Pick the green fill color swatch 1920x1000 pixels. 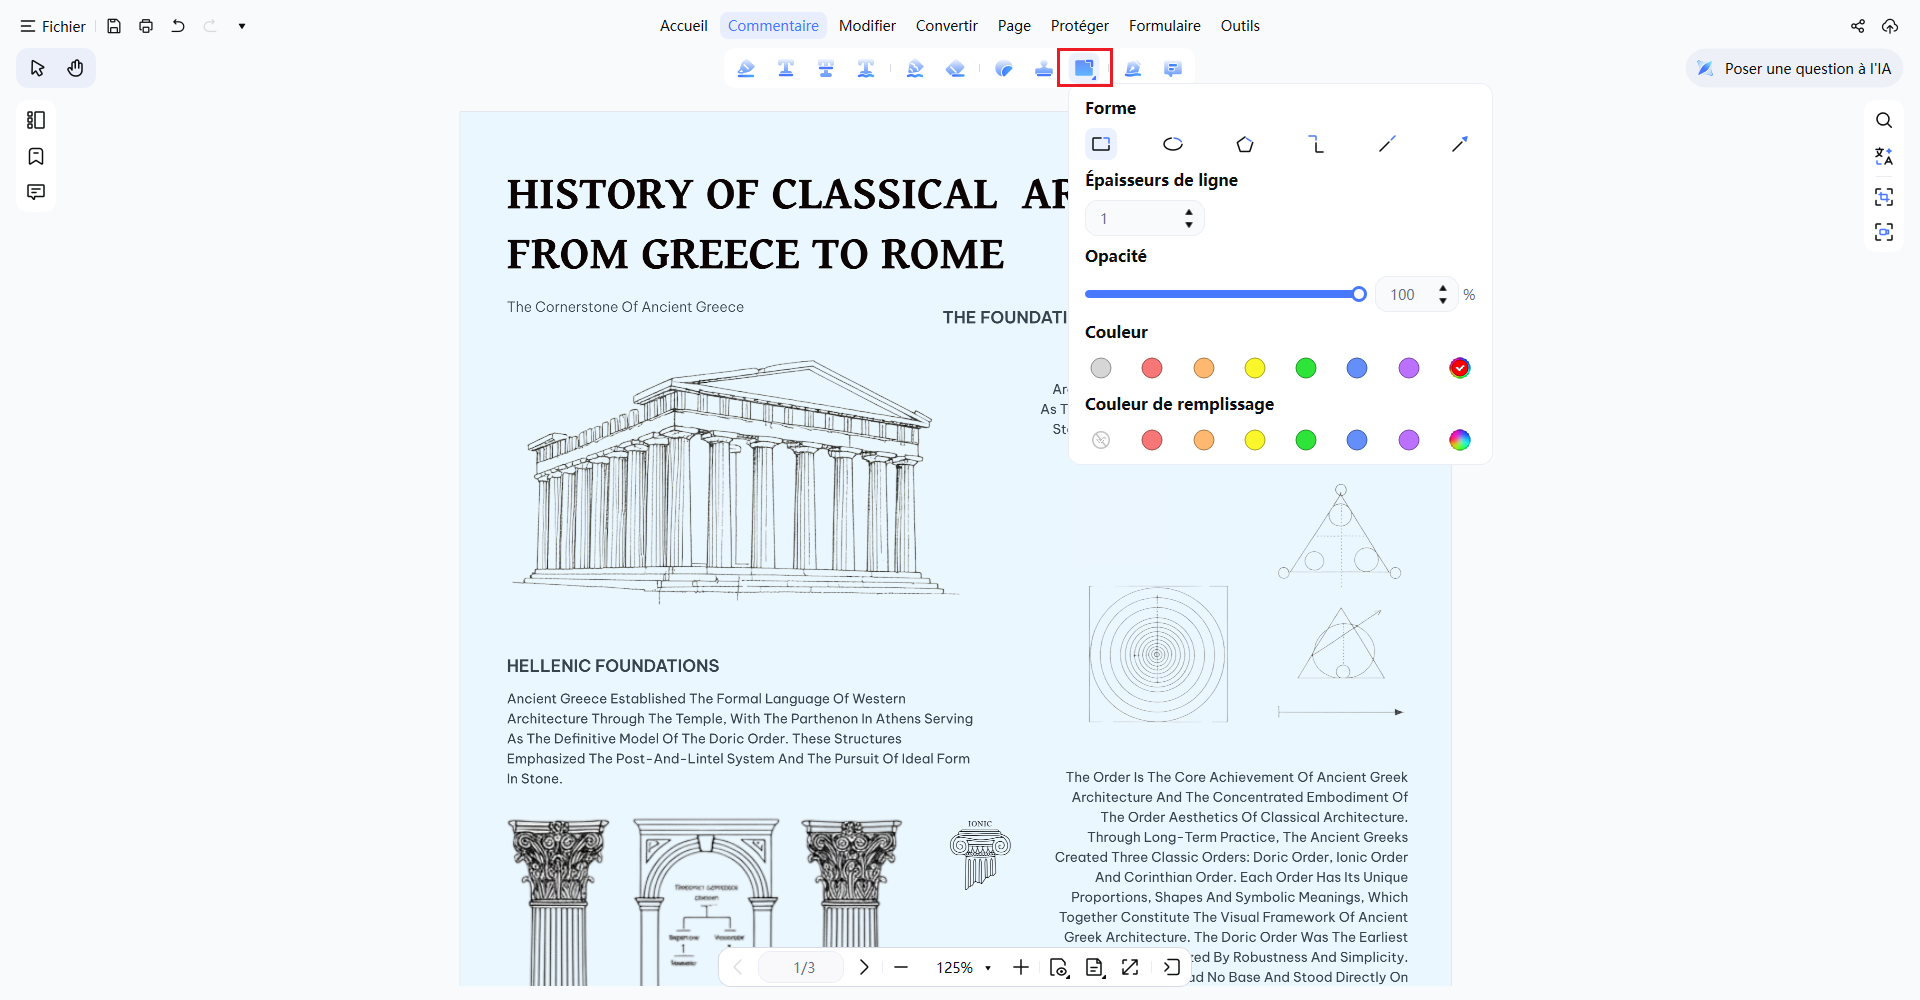click(1306, 440)
